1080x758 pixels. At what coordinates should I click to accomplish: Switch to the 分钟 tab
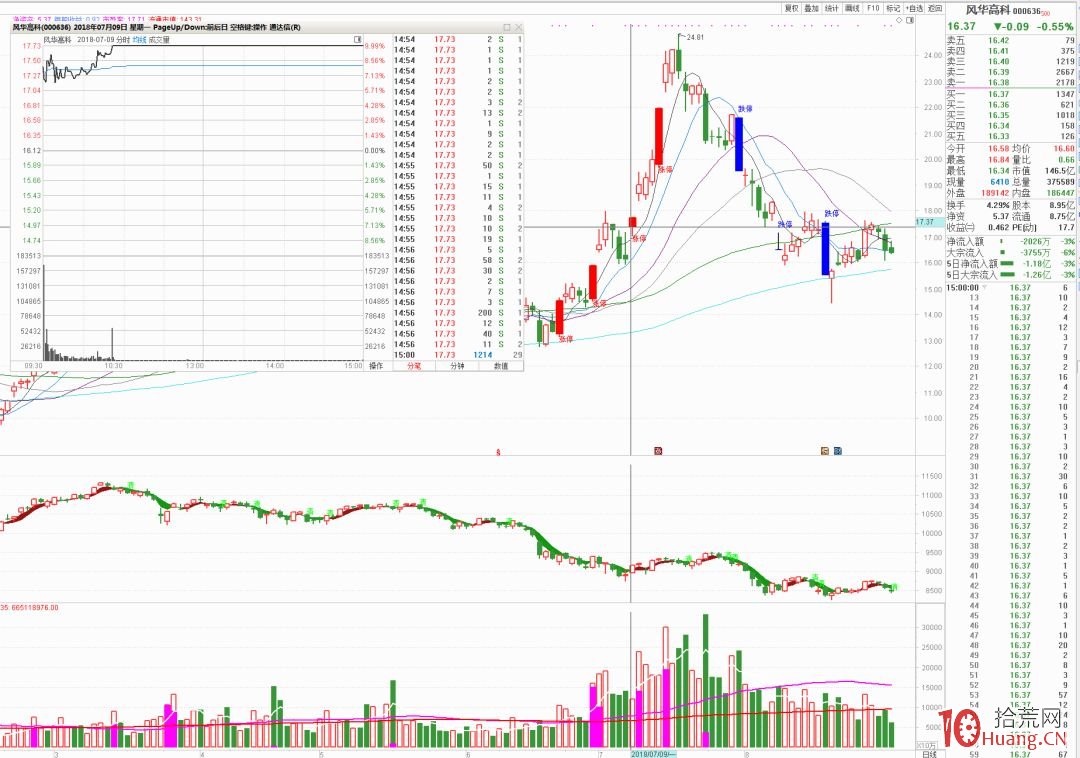pyautogui.click(x=457, y=366)
